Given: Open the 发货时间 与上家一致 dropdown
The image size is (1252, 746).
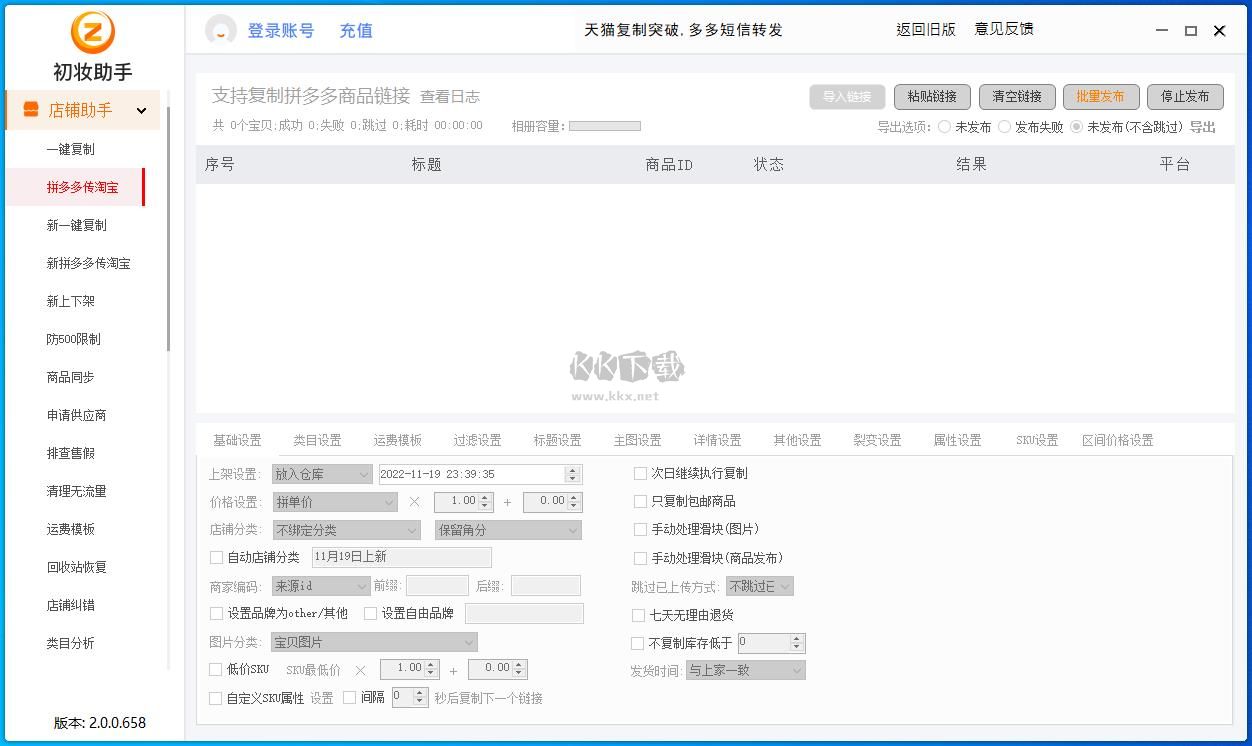Looking at the screenshot, I should click(x=745, y=670).
